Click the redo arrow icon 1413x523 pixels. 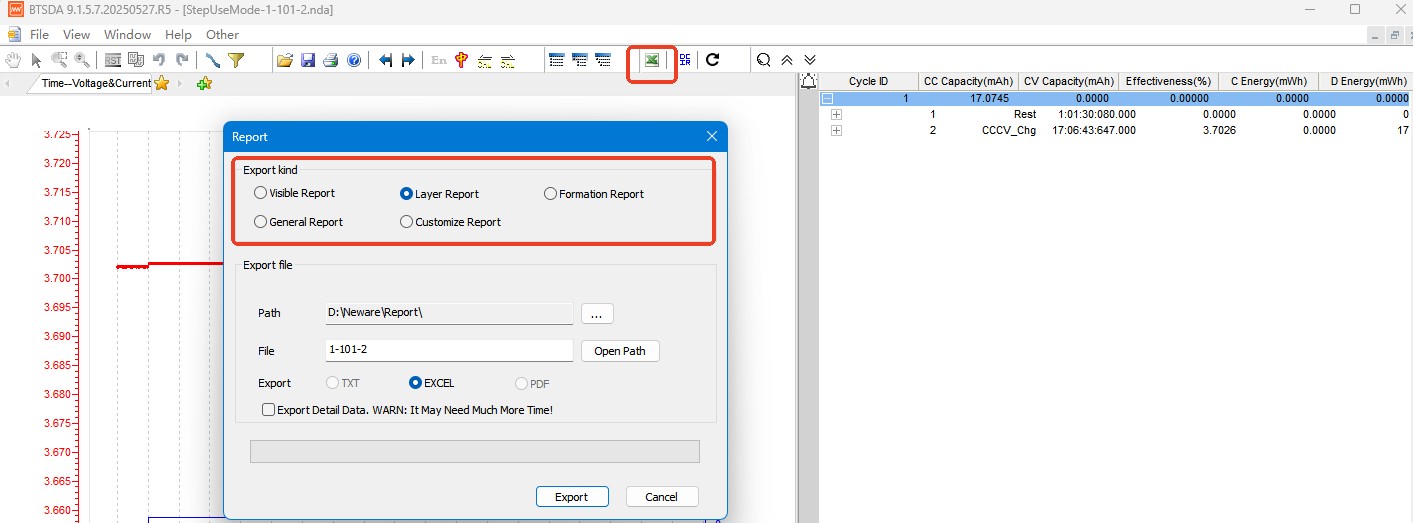(x=181, y=60)
